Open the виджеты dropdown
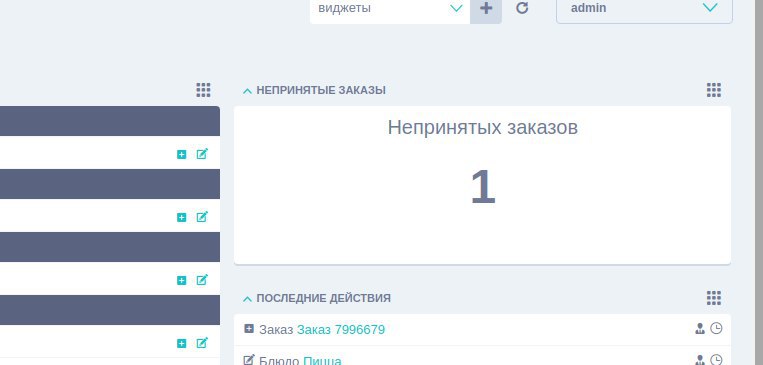The width and height of the screenshot is (763, 365). [x=390, y=9]
